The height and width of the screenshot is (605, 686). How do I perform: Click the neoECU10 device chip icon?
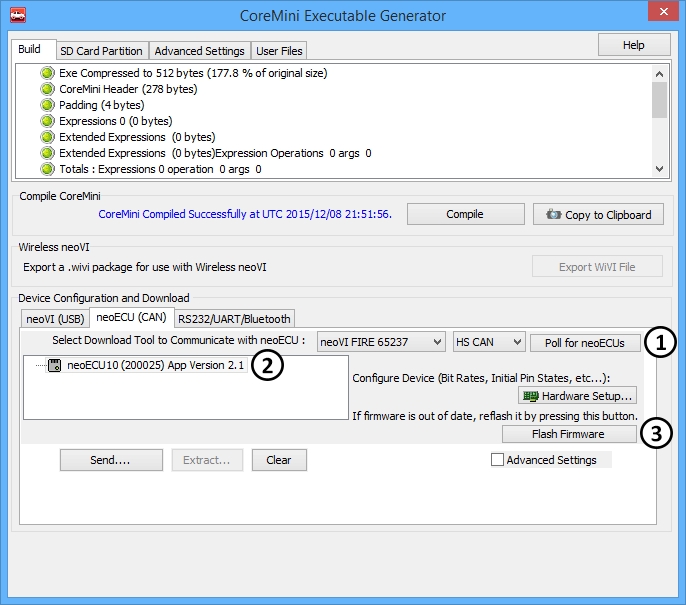55,366
